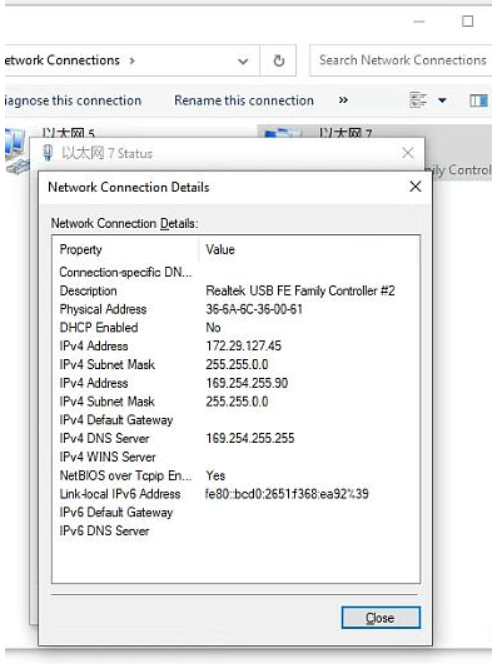This screenshot has height=665, width=492.
Task: Click Rename this connection command
Action: 244,101
